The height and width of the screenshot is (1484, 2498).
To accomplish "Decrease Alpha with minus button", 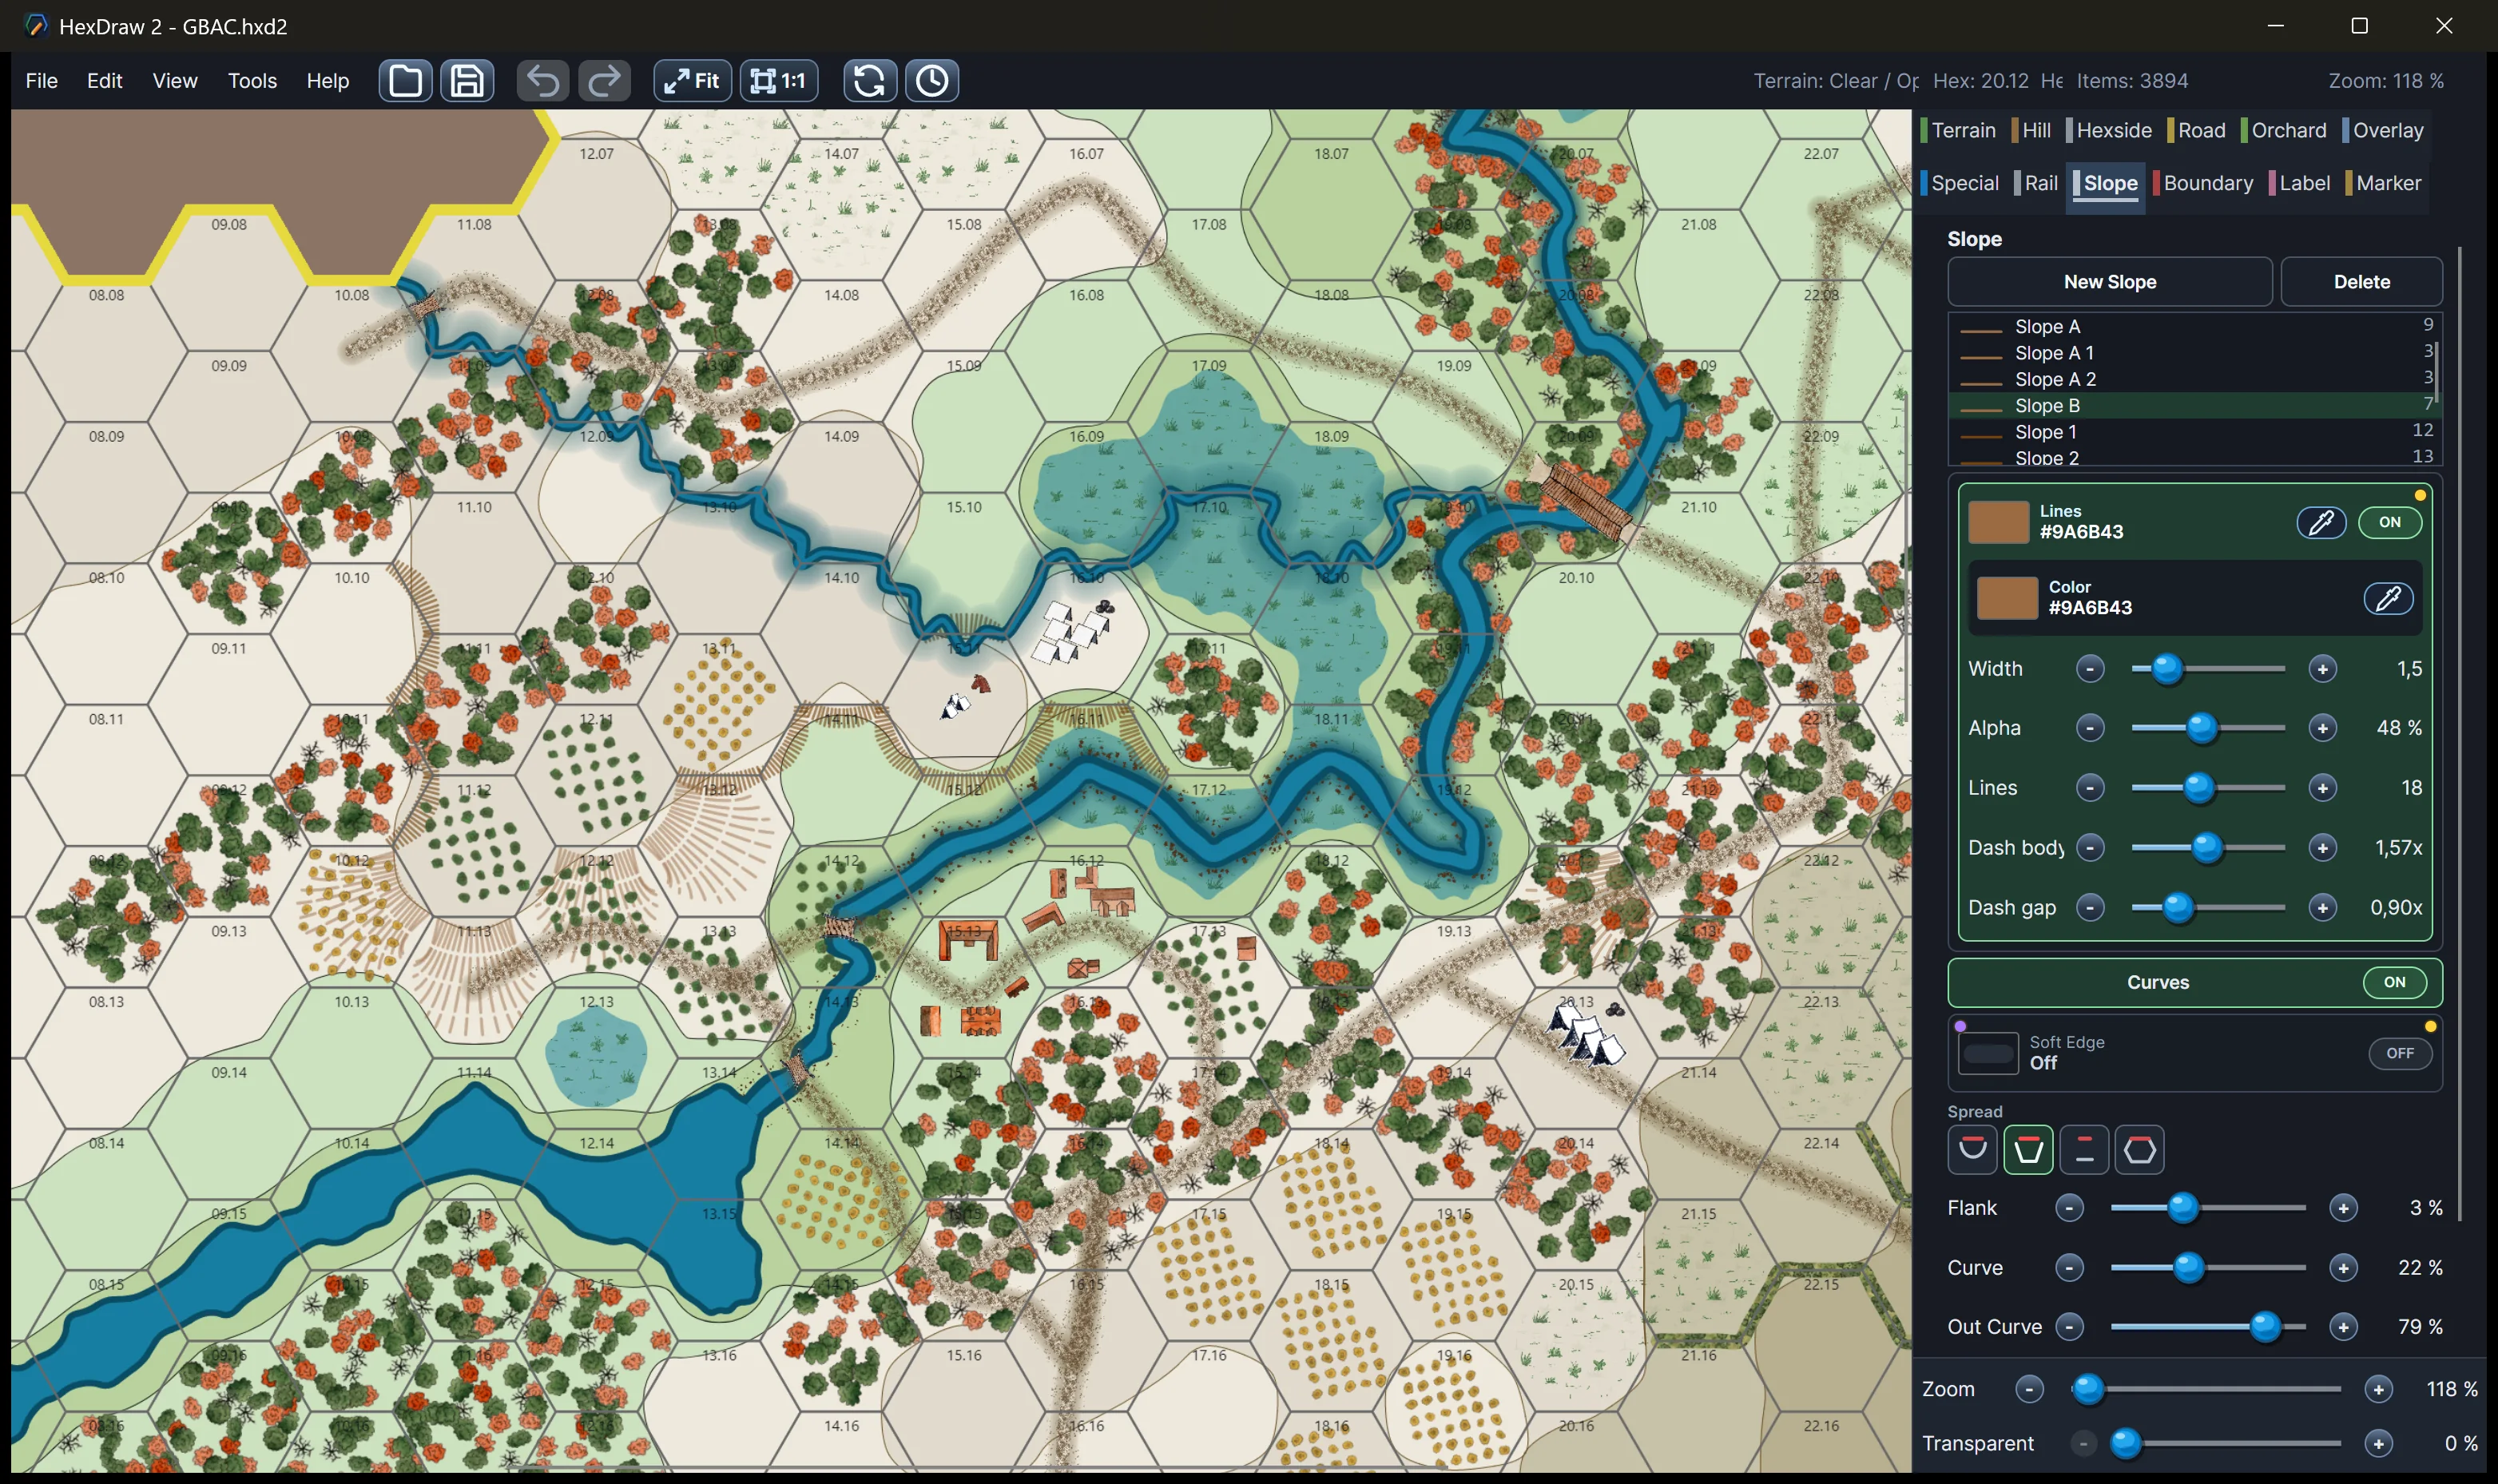I will tap(2090, 728).
